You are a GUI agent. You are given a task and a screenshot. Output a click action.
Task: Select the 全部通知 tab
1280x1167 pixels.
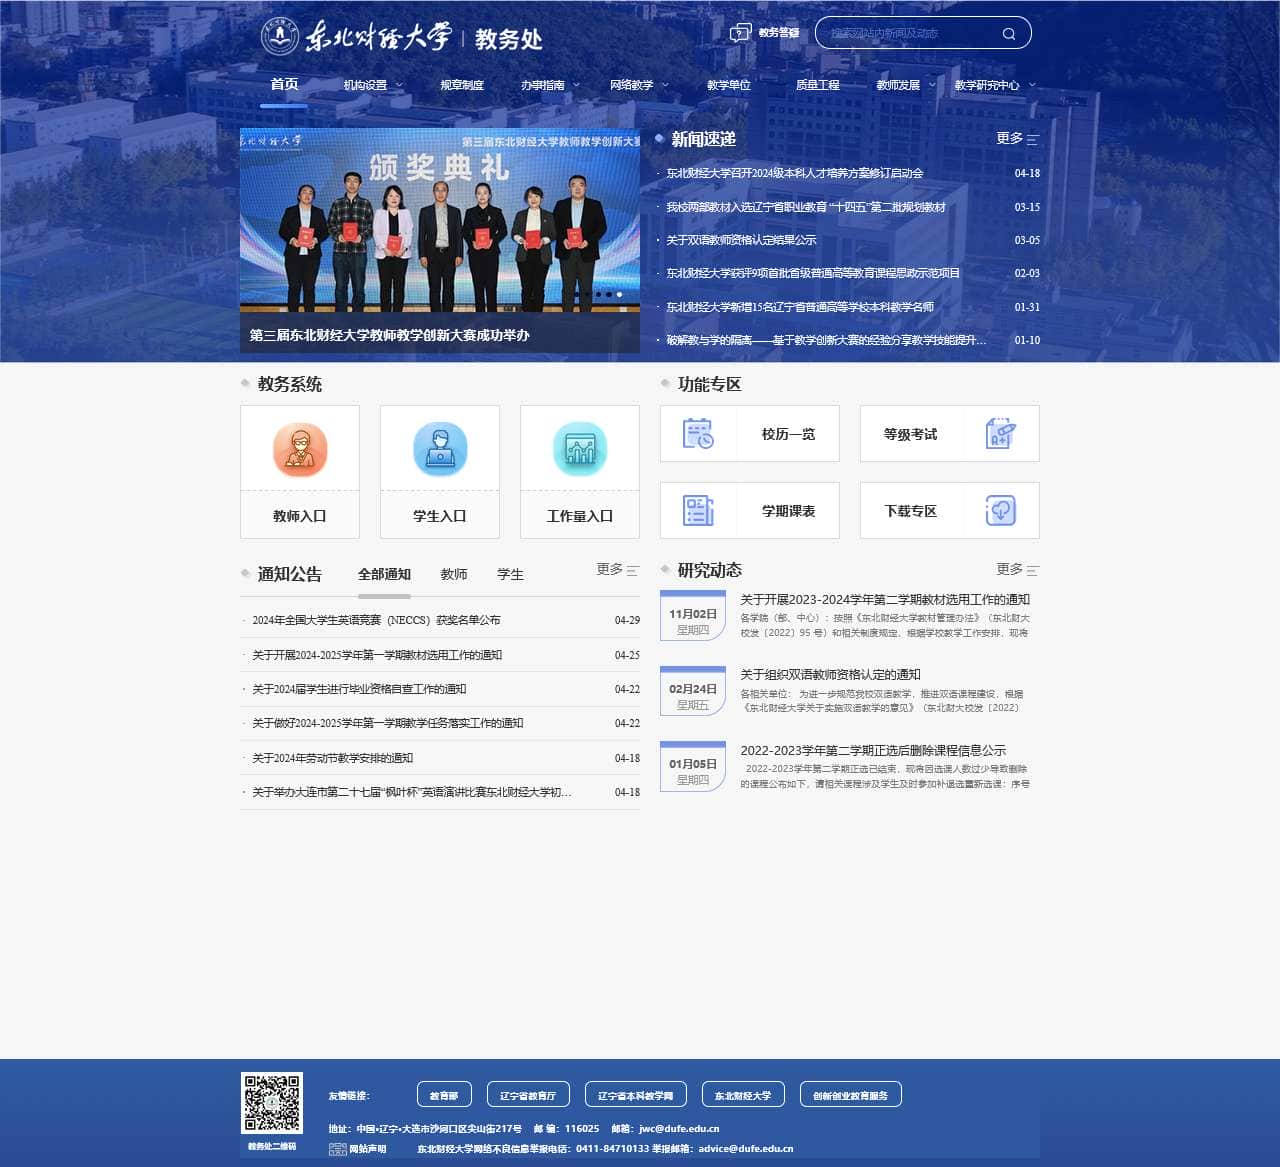pyautogui.click(x=384, y=574)
